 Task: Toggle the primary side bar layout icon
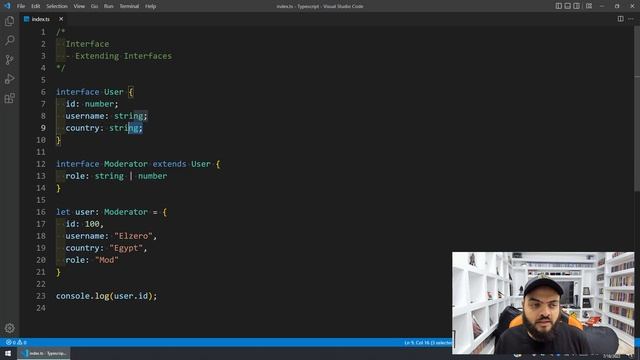(x=558, y=6)
